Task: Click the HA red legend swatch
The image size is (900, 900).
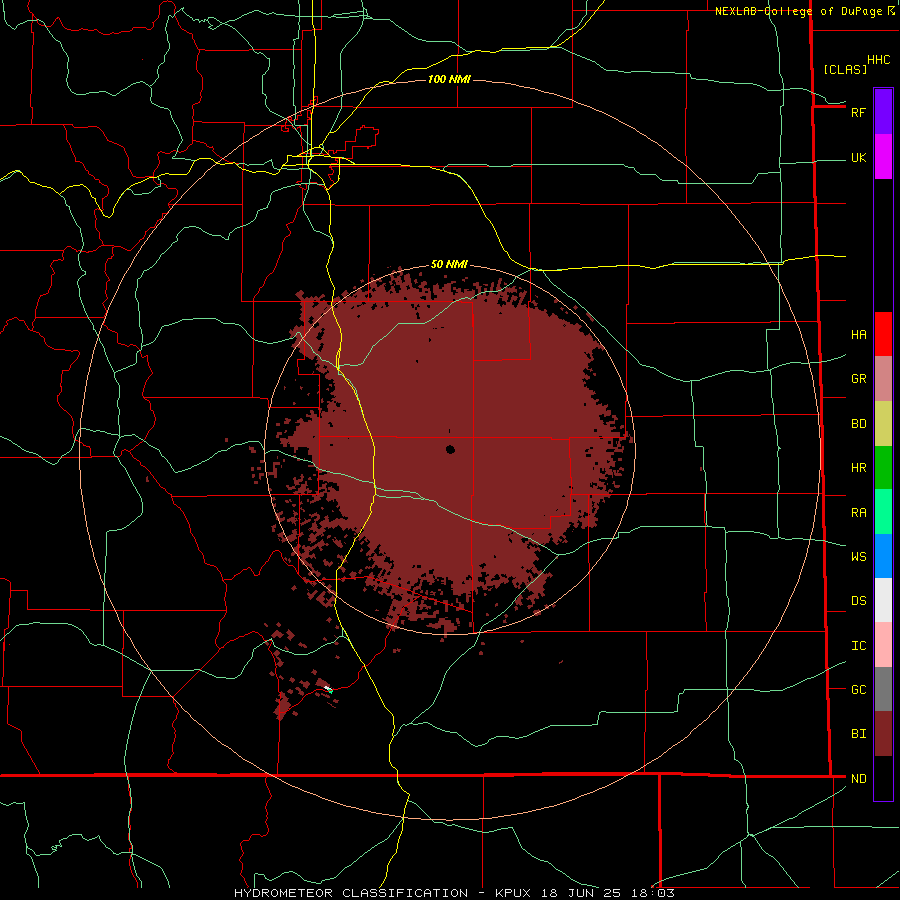Action: (x=883, y=334)
